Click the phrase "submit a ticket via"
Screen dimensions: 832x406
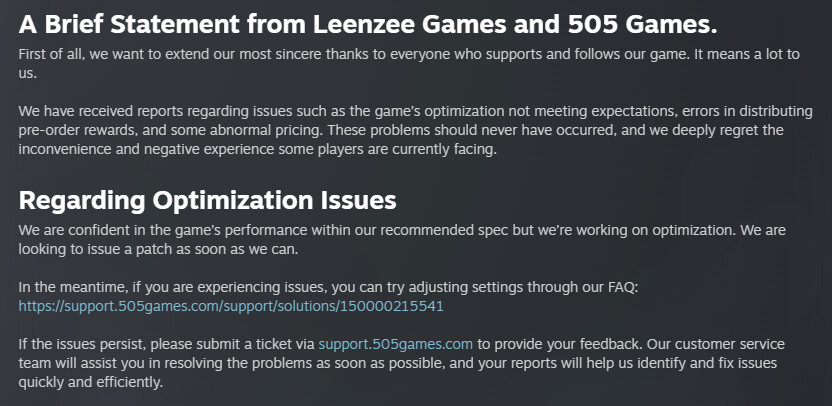pyautogui.click(x=256, y=344)
